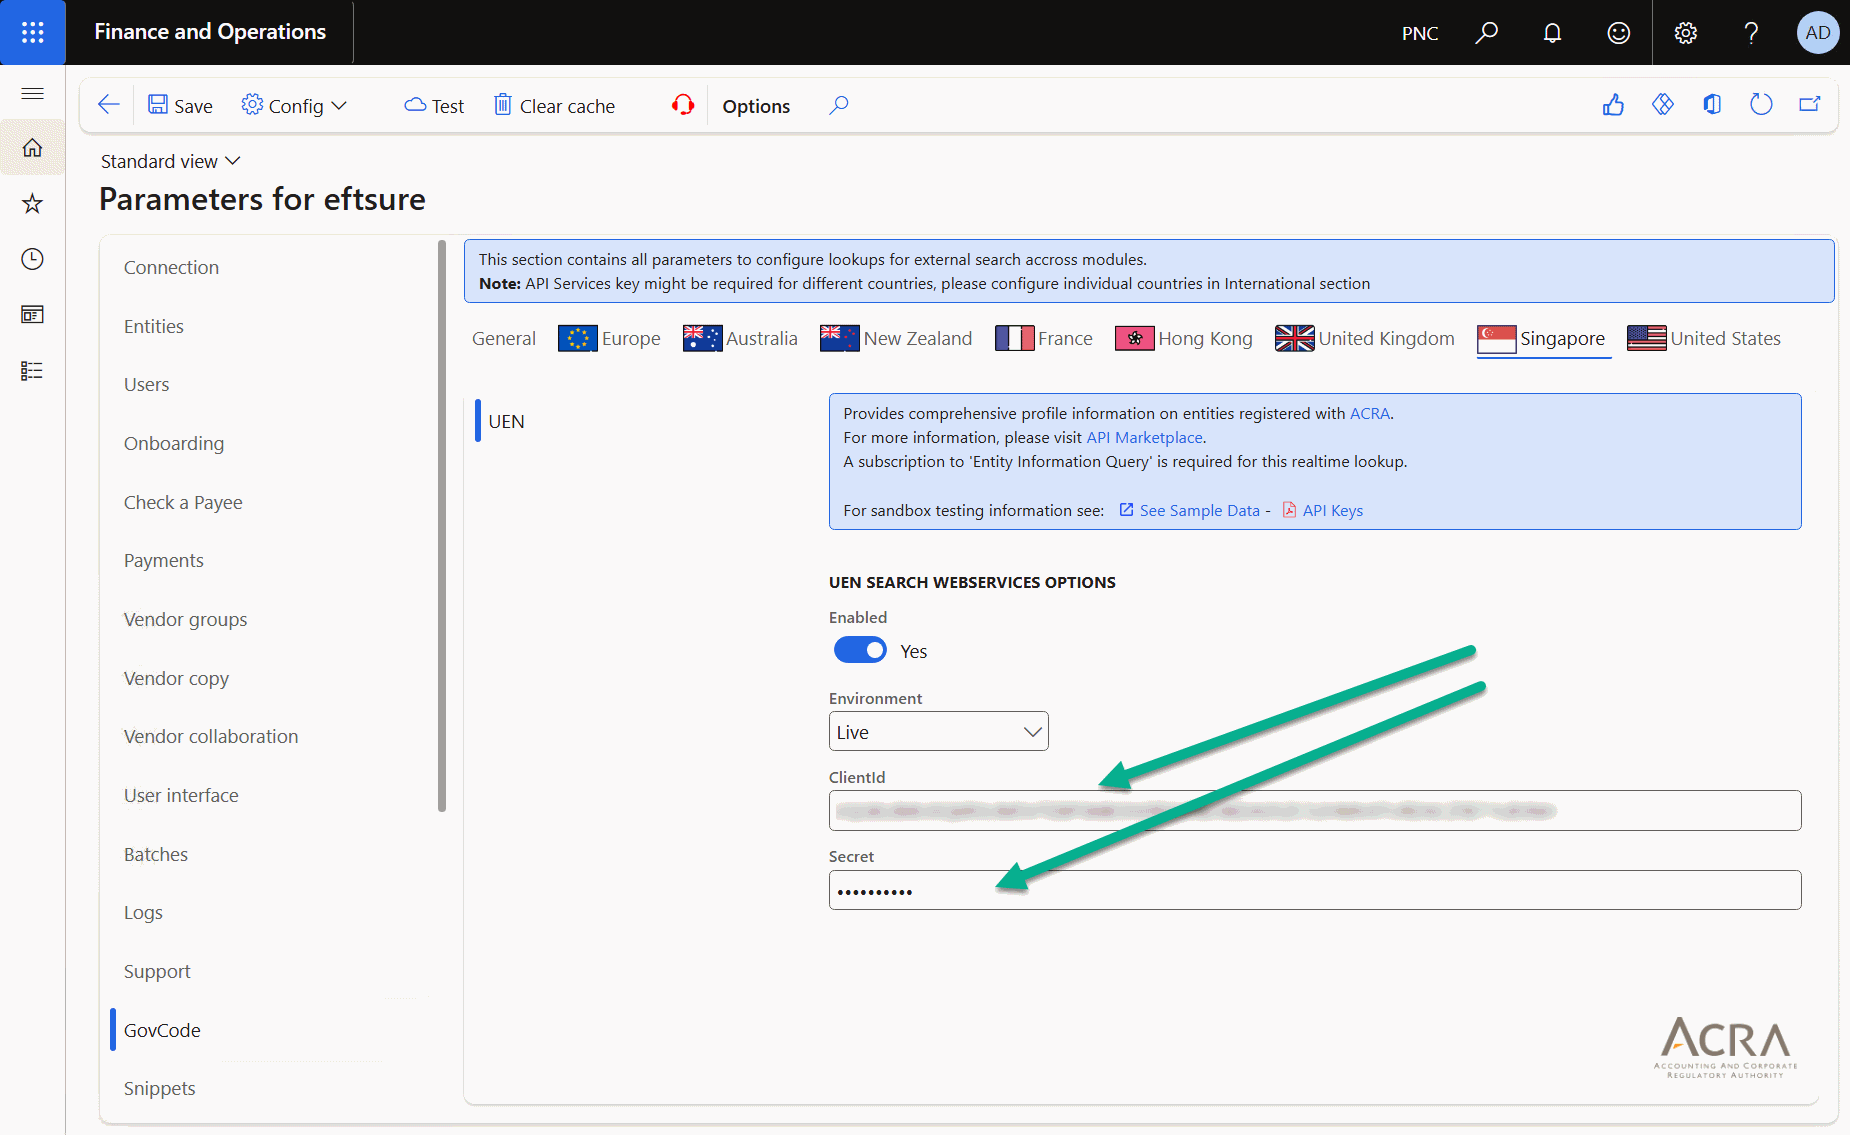Image resolution: width=1850 pixels, height=1135 pixels.
Task: Follow the ACRA link in description
Action: (x=1370, y=413)
